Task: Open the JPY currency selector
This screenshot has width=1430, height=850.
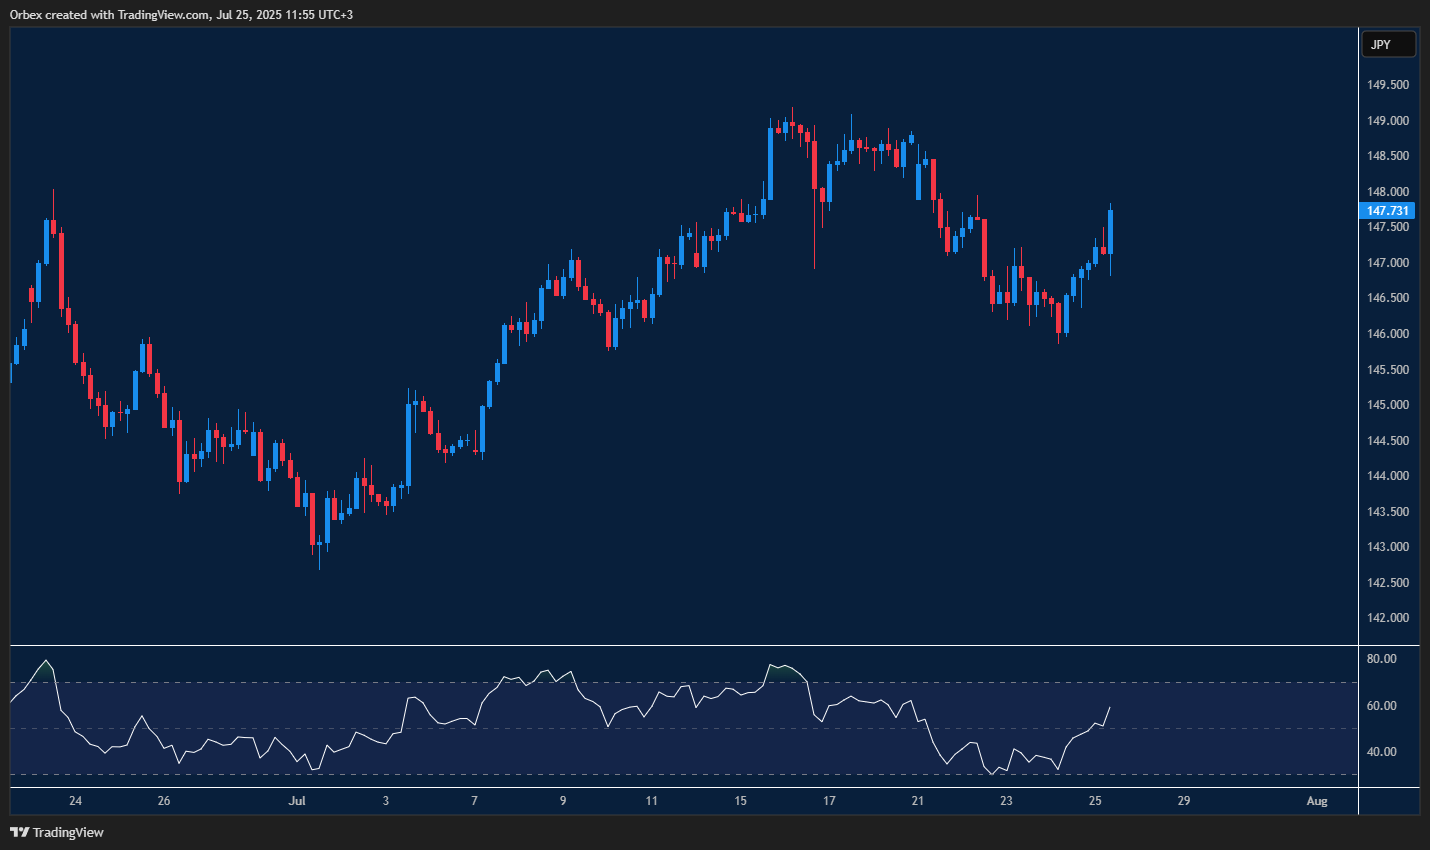Action: click(1388, 44)
